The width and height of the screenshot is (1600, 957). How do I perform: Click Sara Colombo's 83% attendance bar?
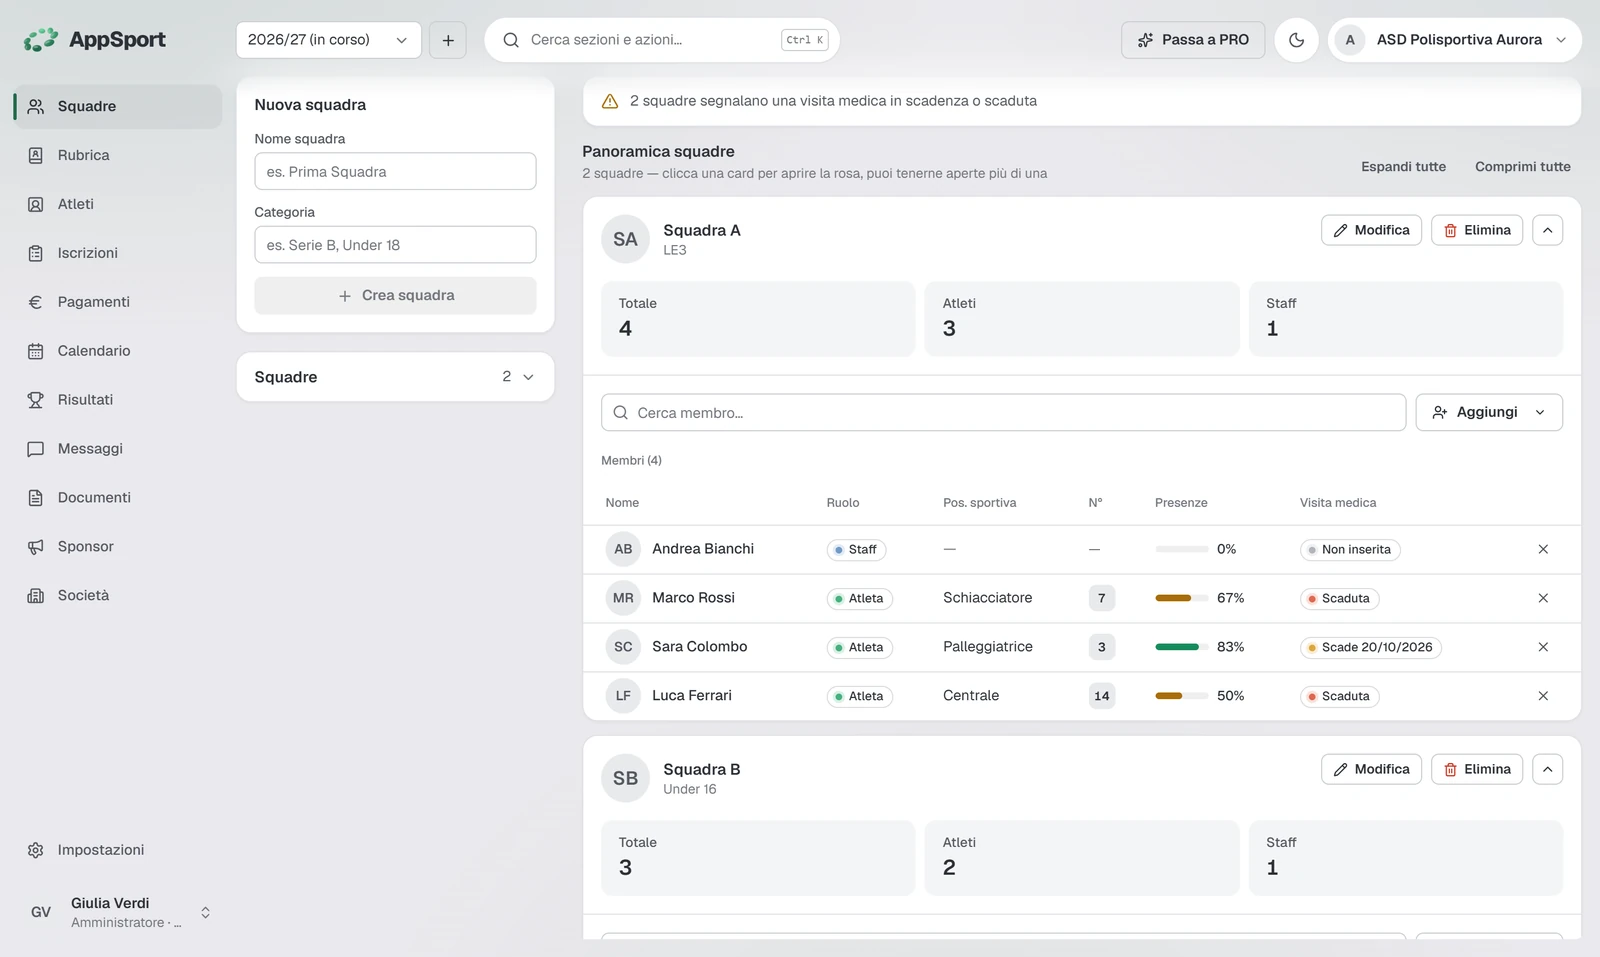tap(1181, 647)
